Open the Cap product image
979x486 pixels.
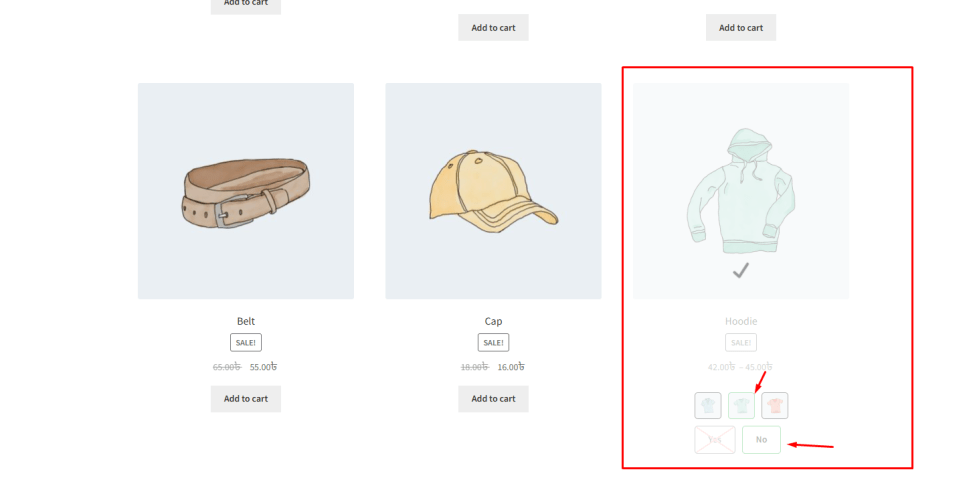493,191
